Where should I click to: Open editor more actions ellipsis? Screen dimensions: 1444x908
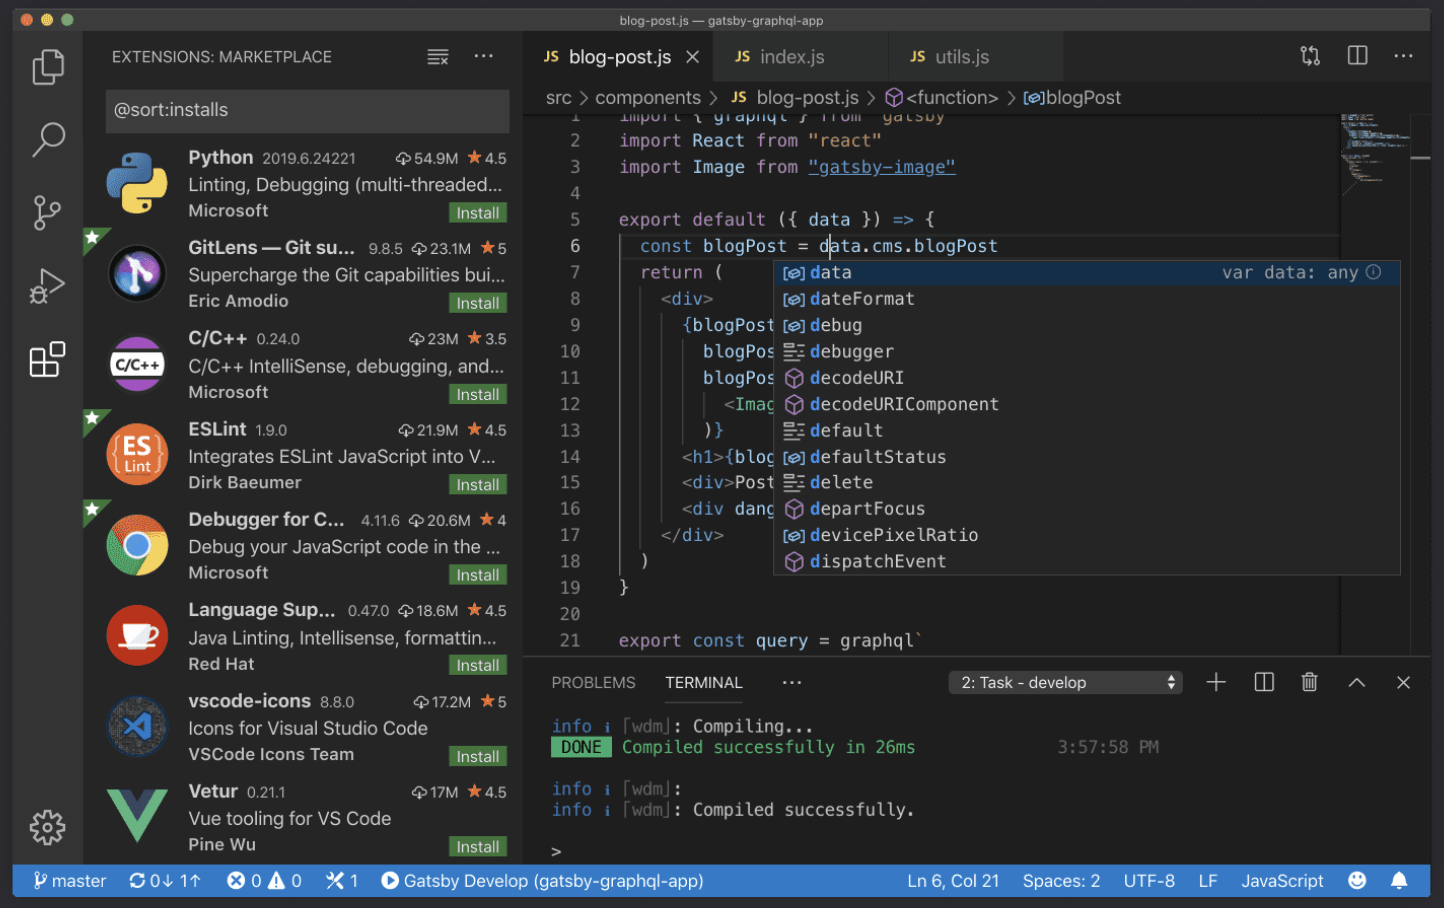pos(1404,56)
